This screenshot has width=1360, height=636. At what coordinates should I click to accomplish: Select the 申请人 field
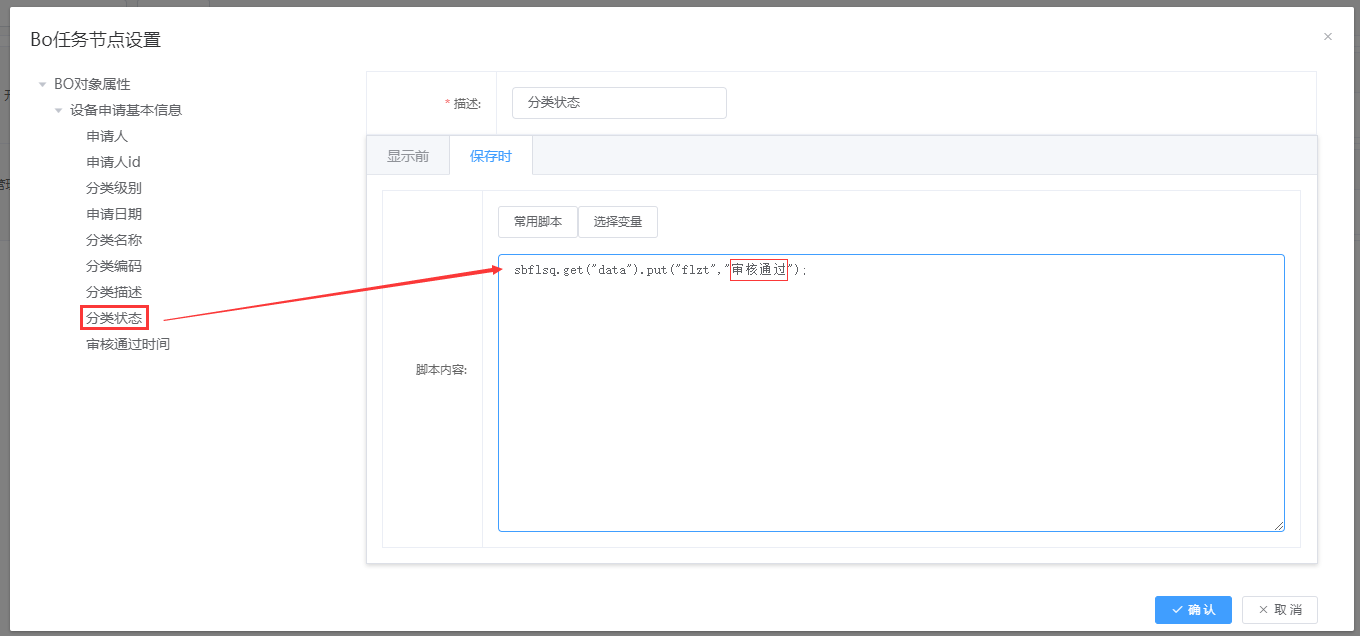(107, 136)
